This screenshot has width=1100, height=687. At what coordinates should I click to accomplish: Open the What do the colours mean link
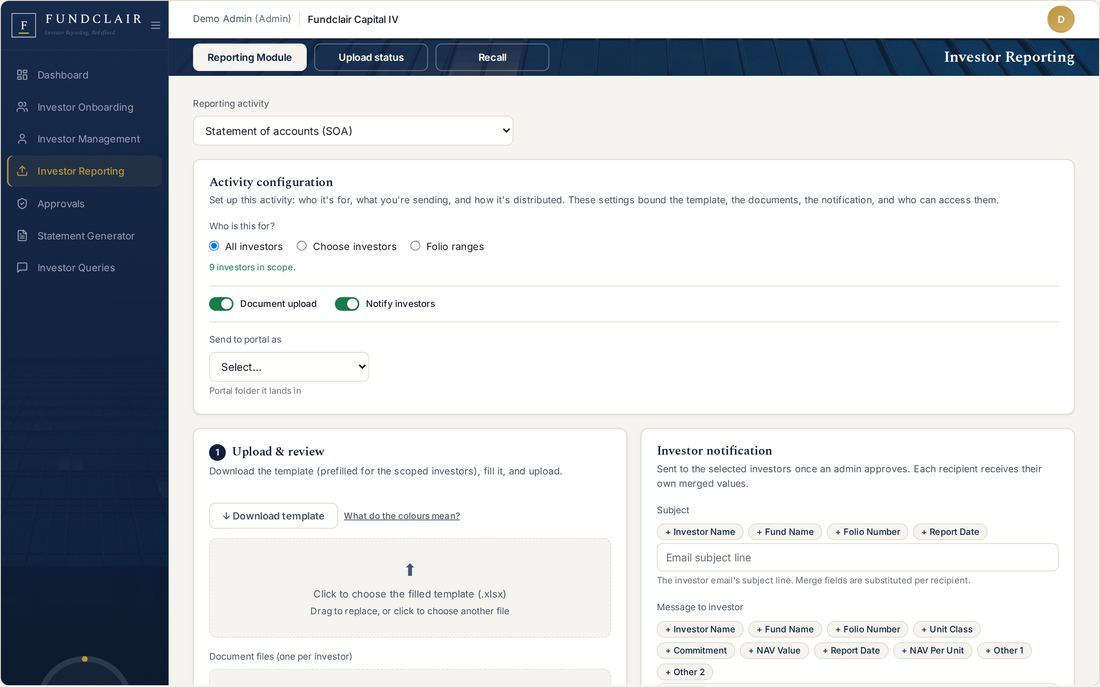(x=402, y=516)
